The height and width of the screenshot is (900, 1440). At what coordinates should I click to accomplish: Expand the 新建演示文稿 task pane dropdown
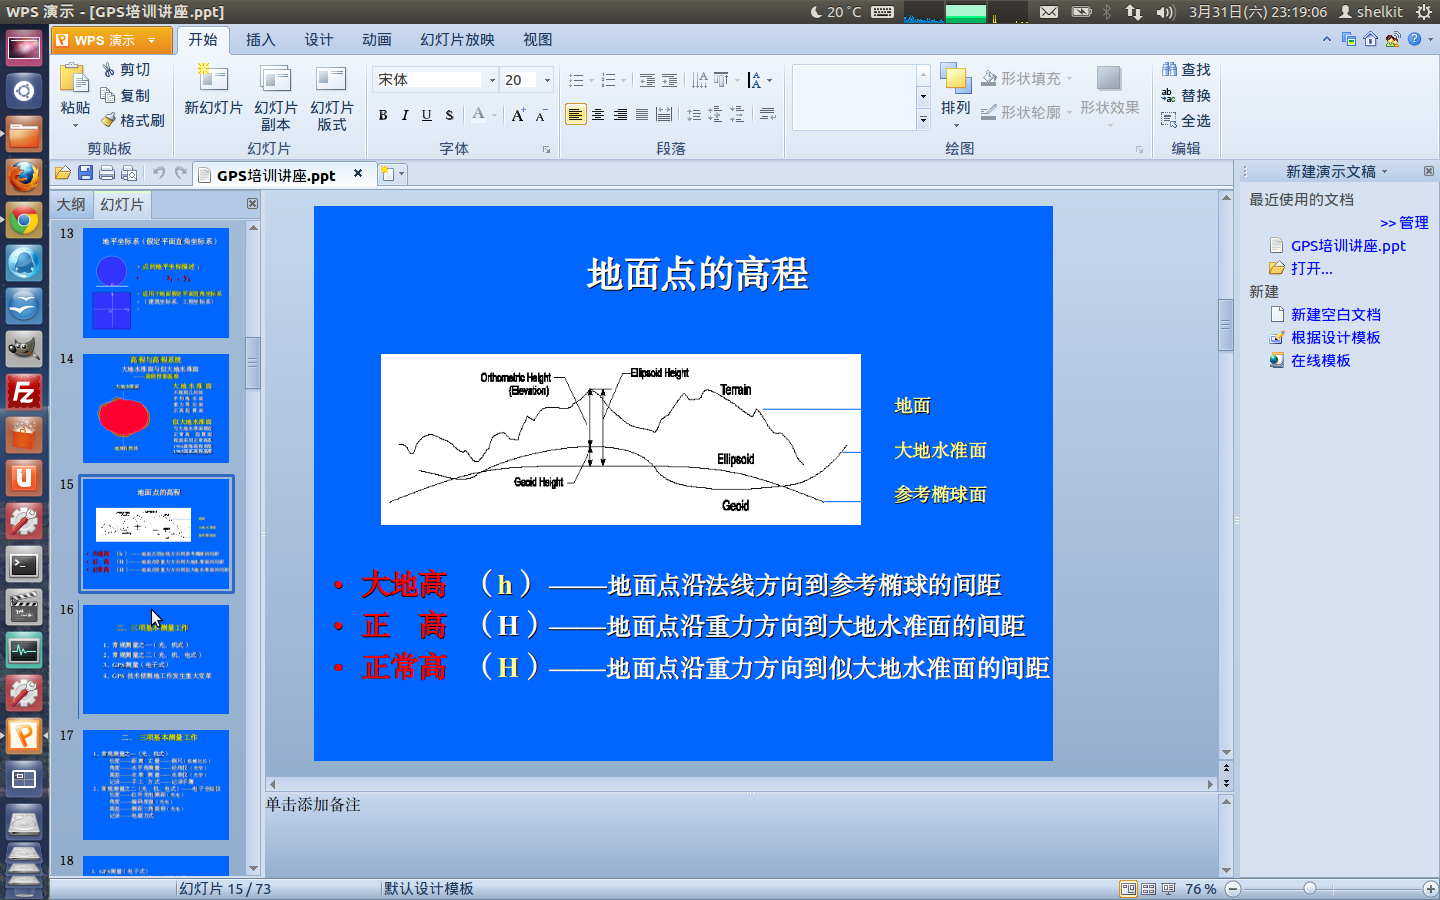point(1385,172)
